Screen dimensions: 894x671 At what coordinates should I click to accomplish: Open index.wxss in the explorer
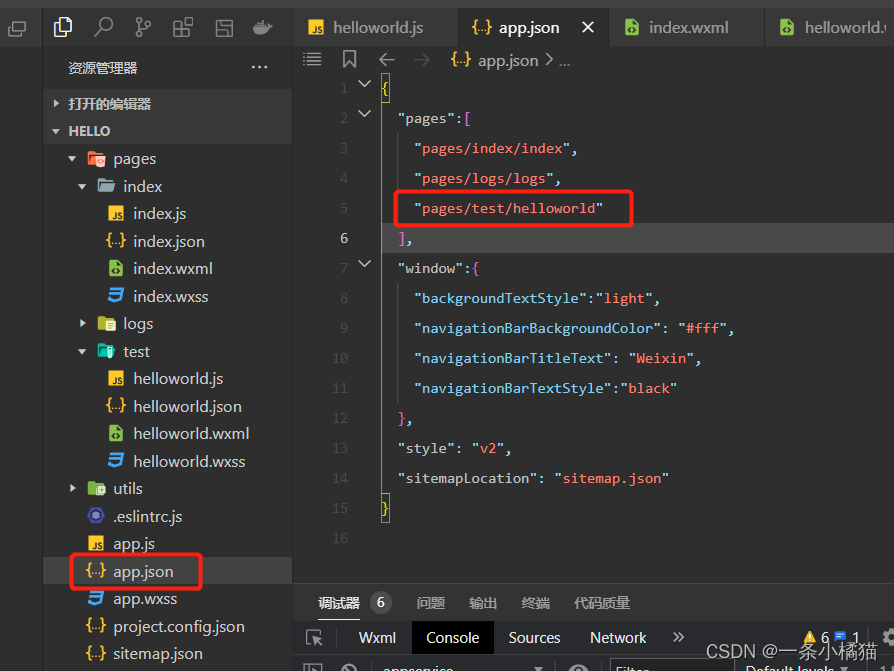[170, 296]
